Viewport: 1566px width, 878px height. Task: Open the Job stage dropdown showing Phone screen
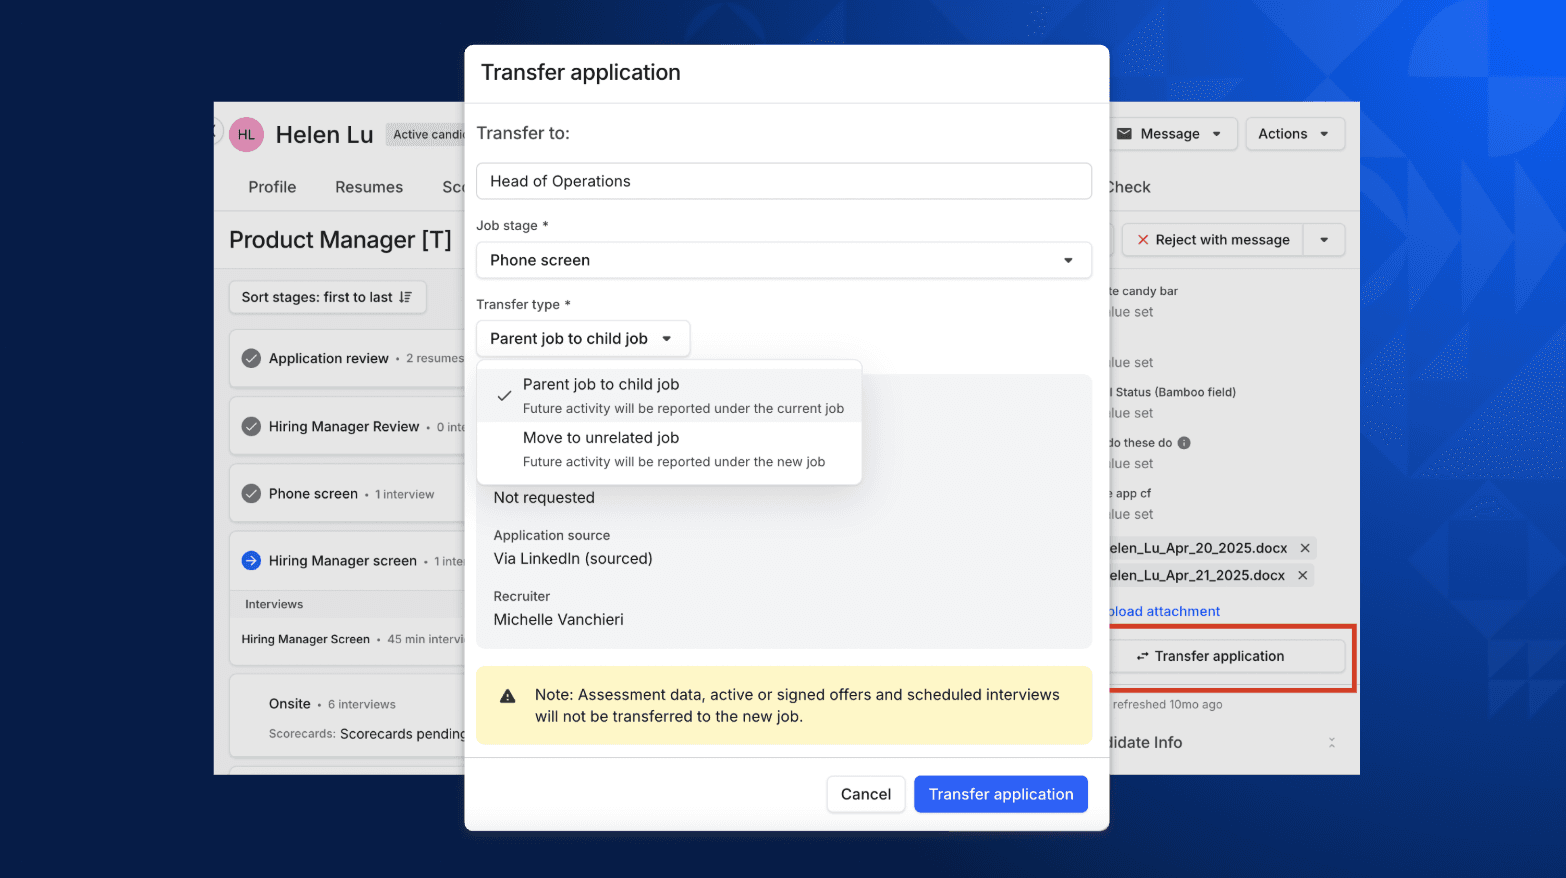point(784,260)
